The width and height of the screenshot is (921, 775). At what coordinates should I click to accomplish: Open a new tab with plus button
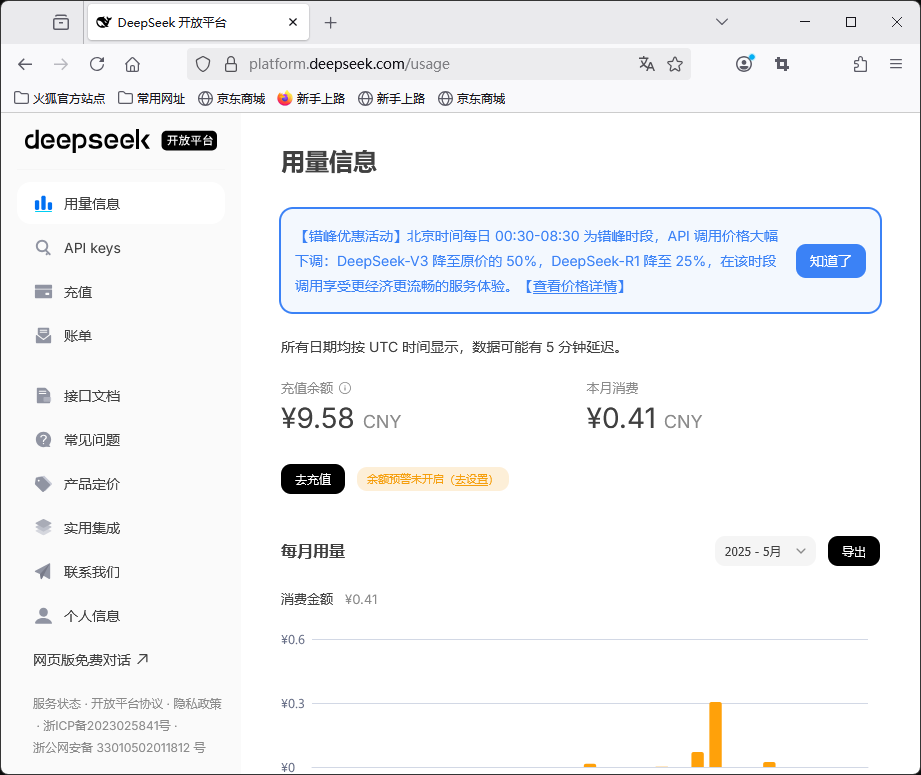pos(331,22)
